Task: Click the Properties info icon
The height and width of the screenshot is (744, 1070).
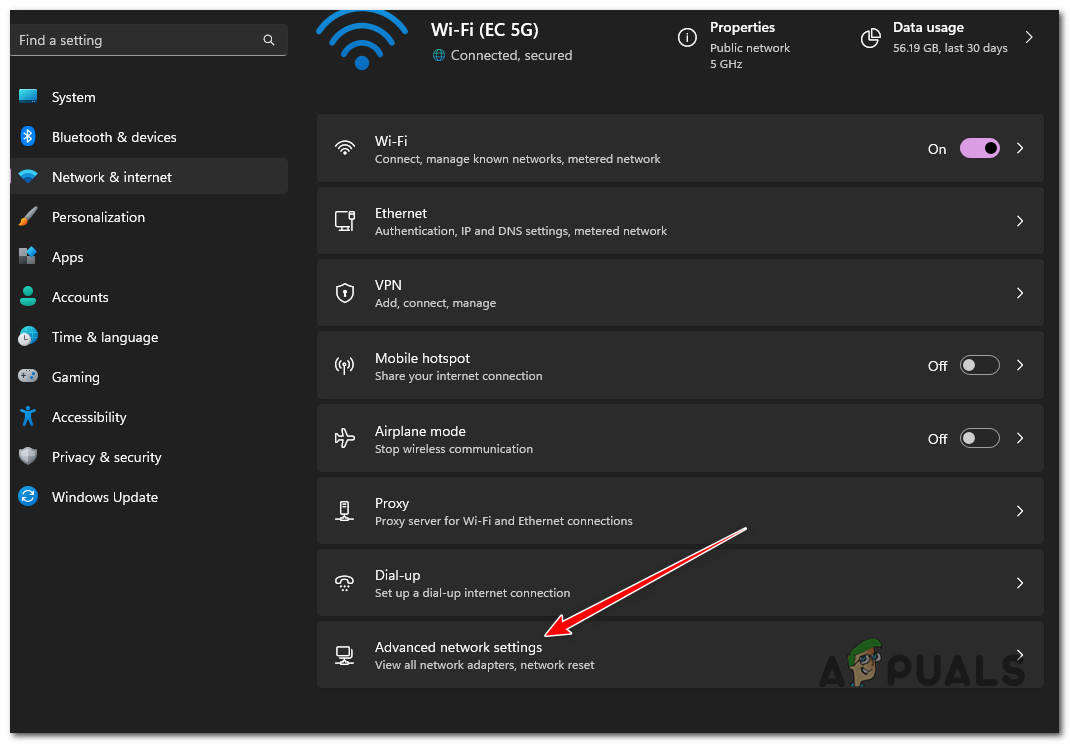Action: coord(687,38)
